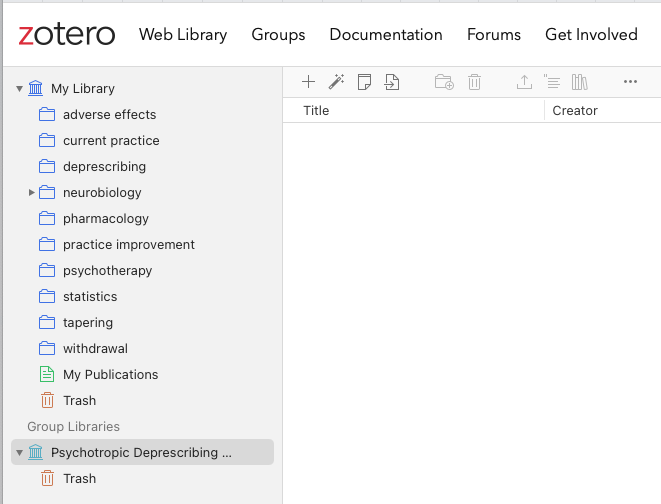The height and width of the screenshot is (504, 661).
Task: Open the Get Involved page
Action: (x=591, y=35)
